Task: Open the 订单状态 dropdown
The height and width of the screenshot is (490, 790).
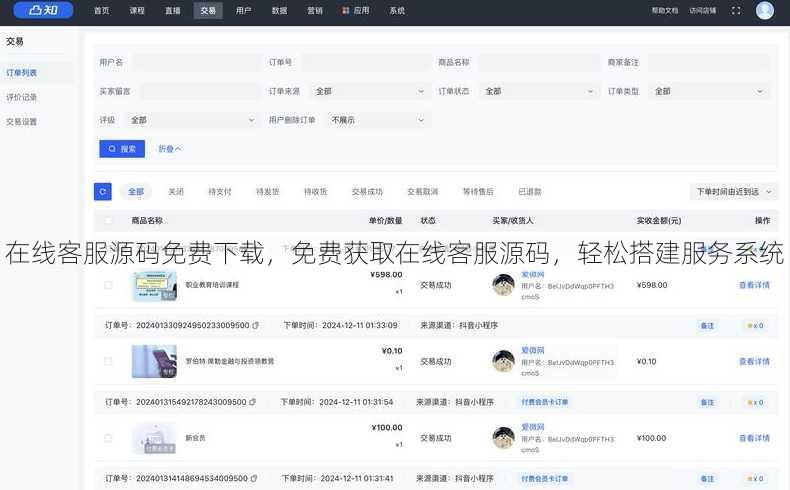Action: pyautogui.click(x=538, y=91)
